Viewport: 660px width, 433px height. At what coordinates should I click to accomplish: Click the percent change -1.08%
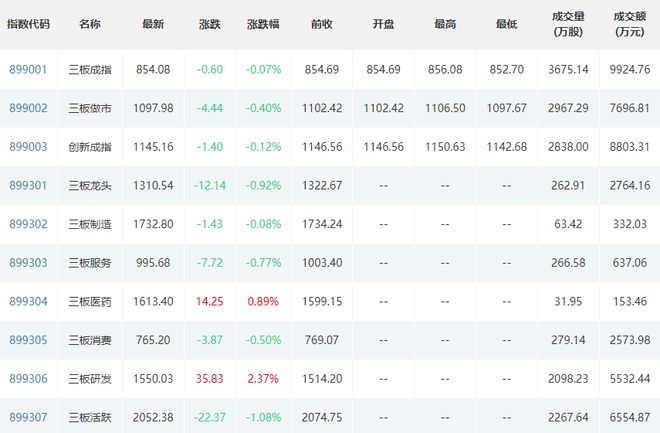click(x=263, y=417)
